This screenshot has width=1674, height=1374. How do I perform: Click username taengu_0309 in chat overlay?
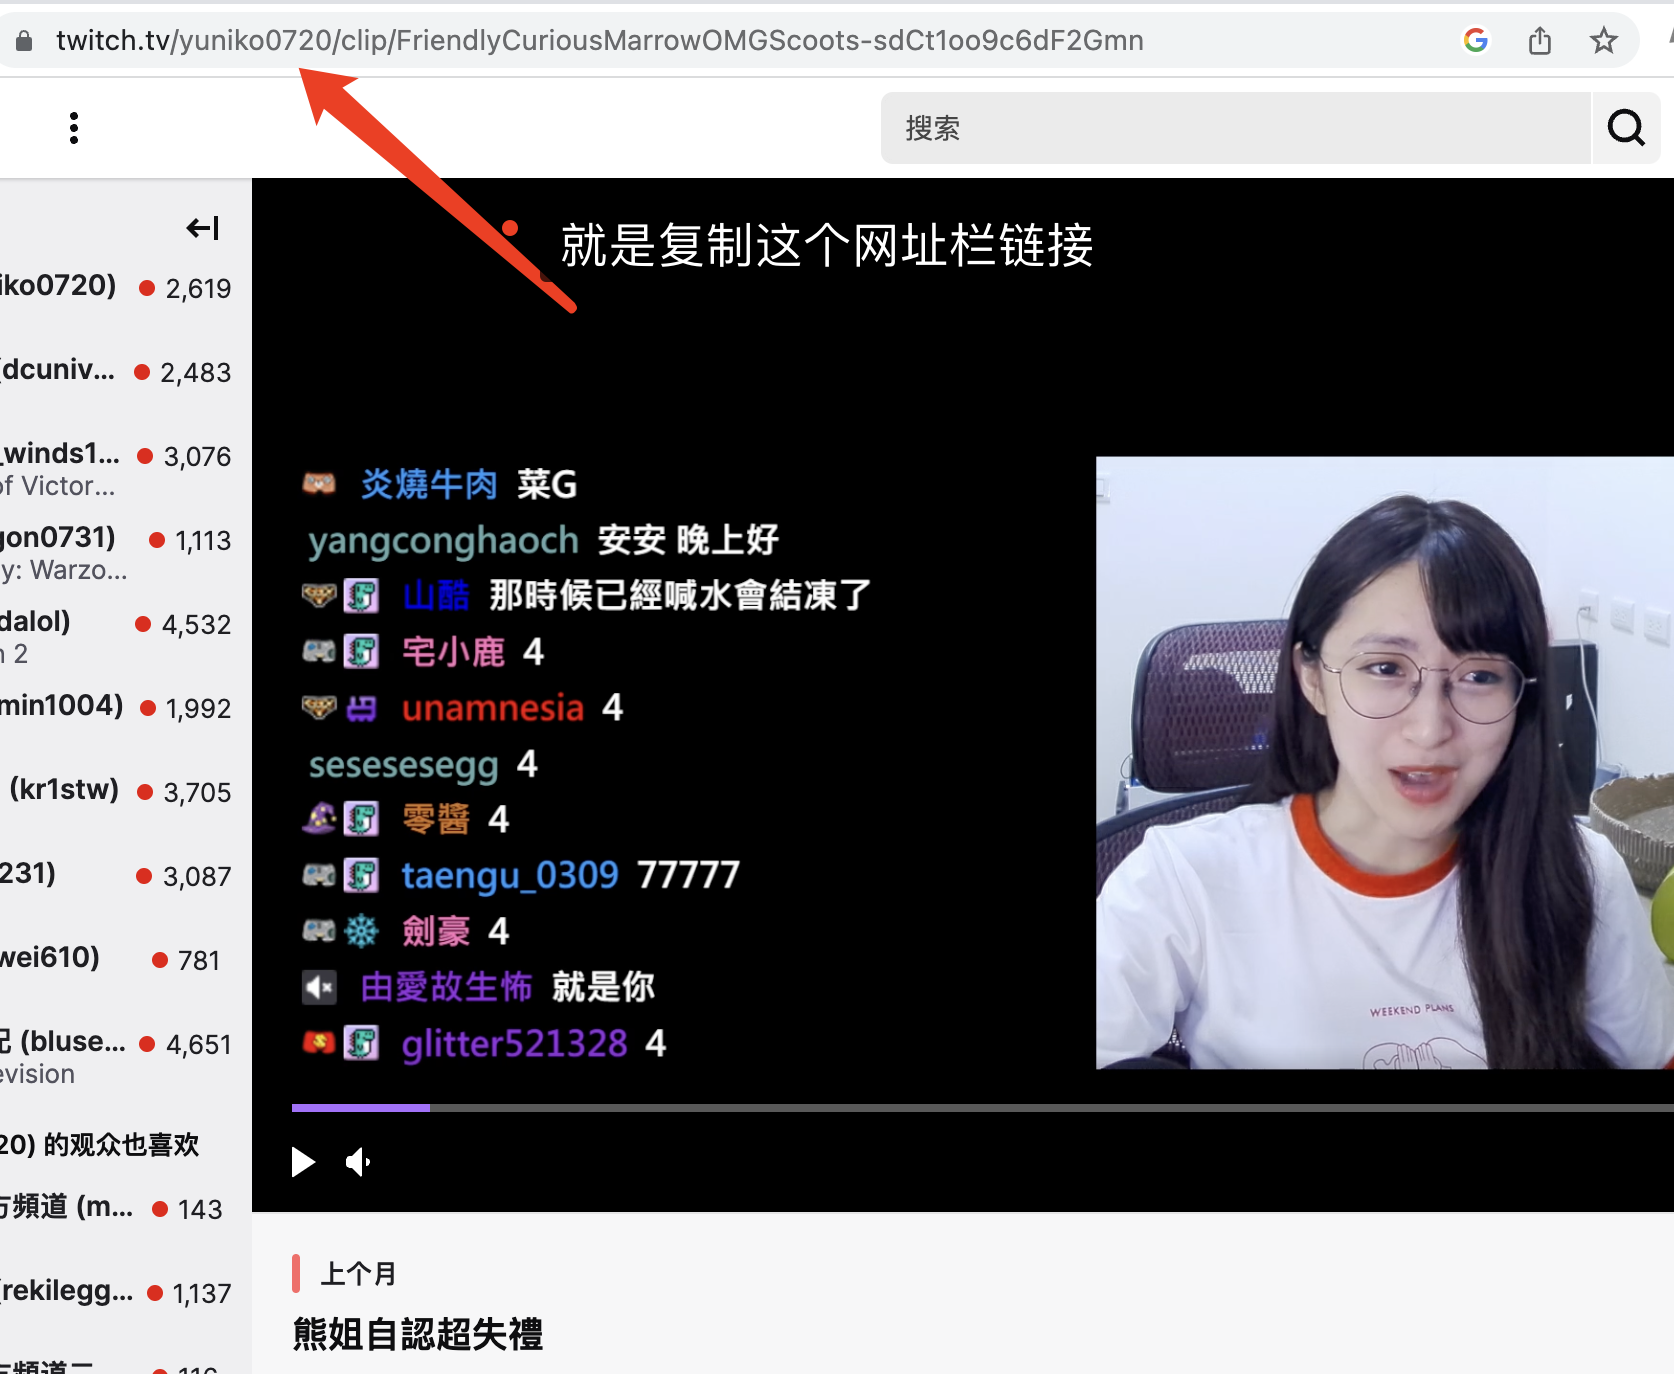510,876
